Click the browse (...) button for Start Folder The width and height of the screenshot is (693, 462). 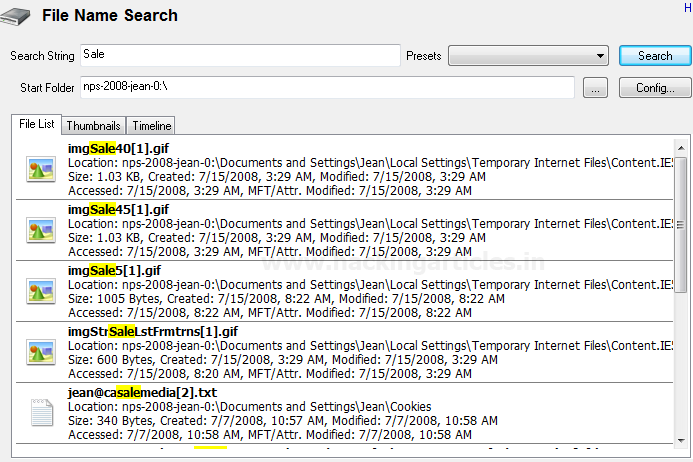595,88
